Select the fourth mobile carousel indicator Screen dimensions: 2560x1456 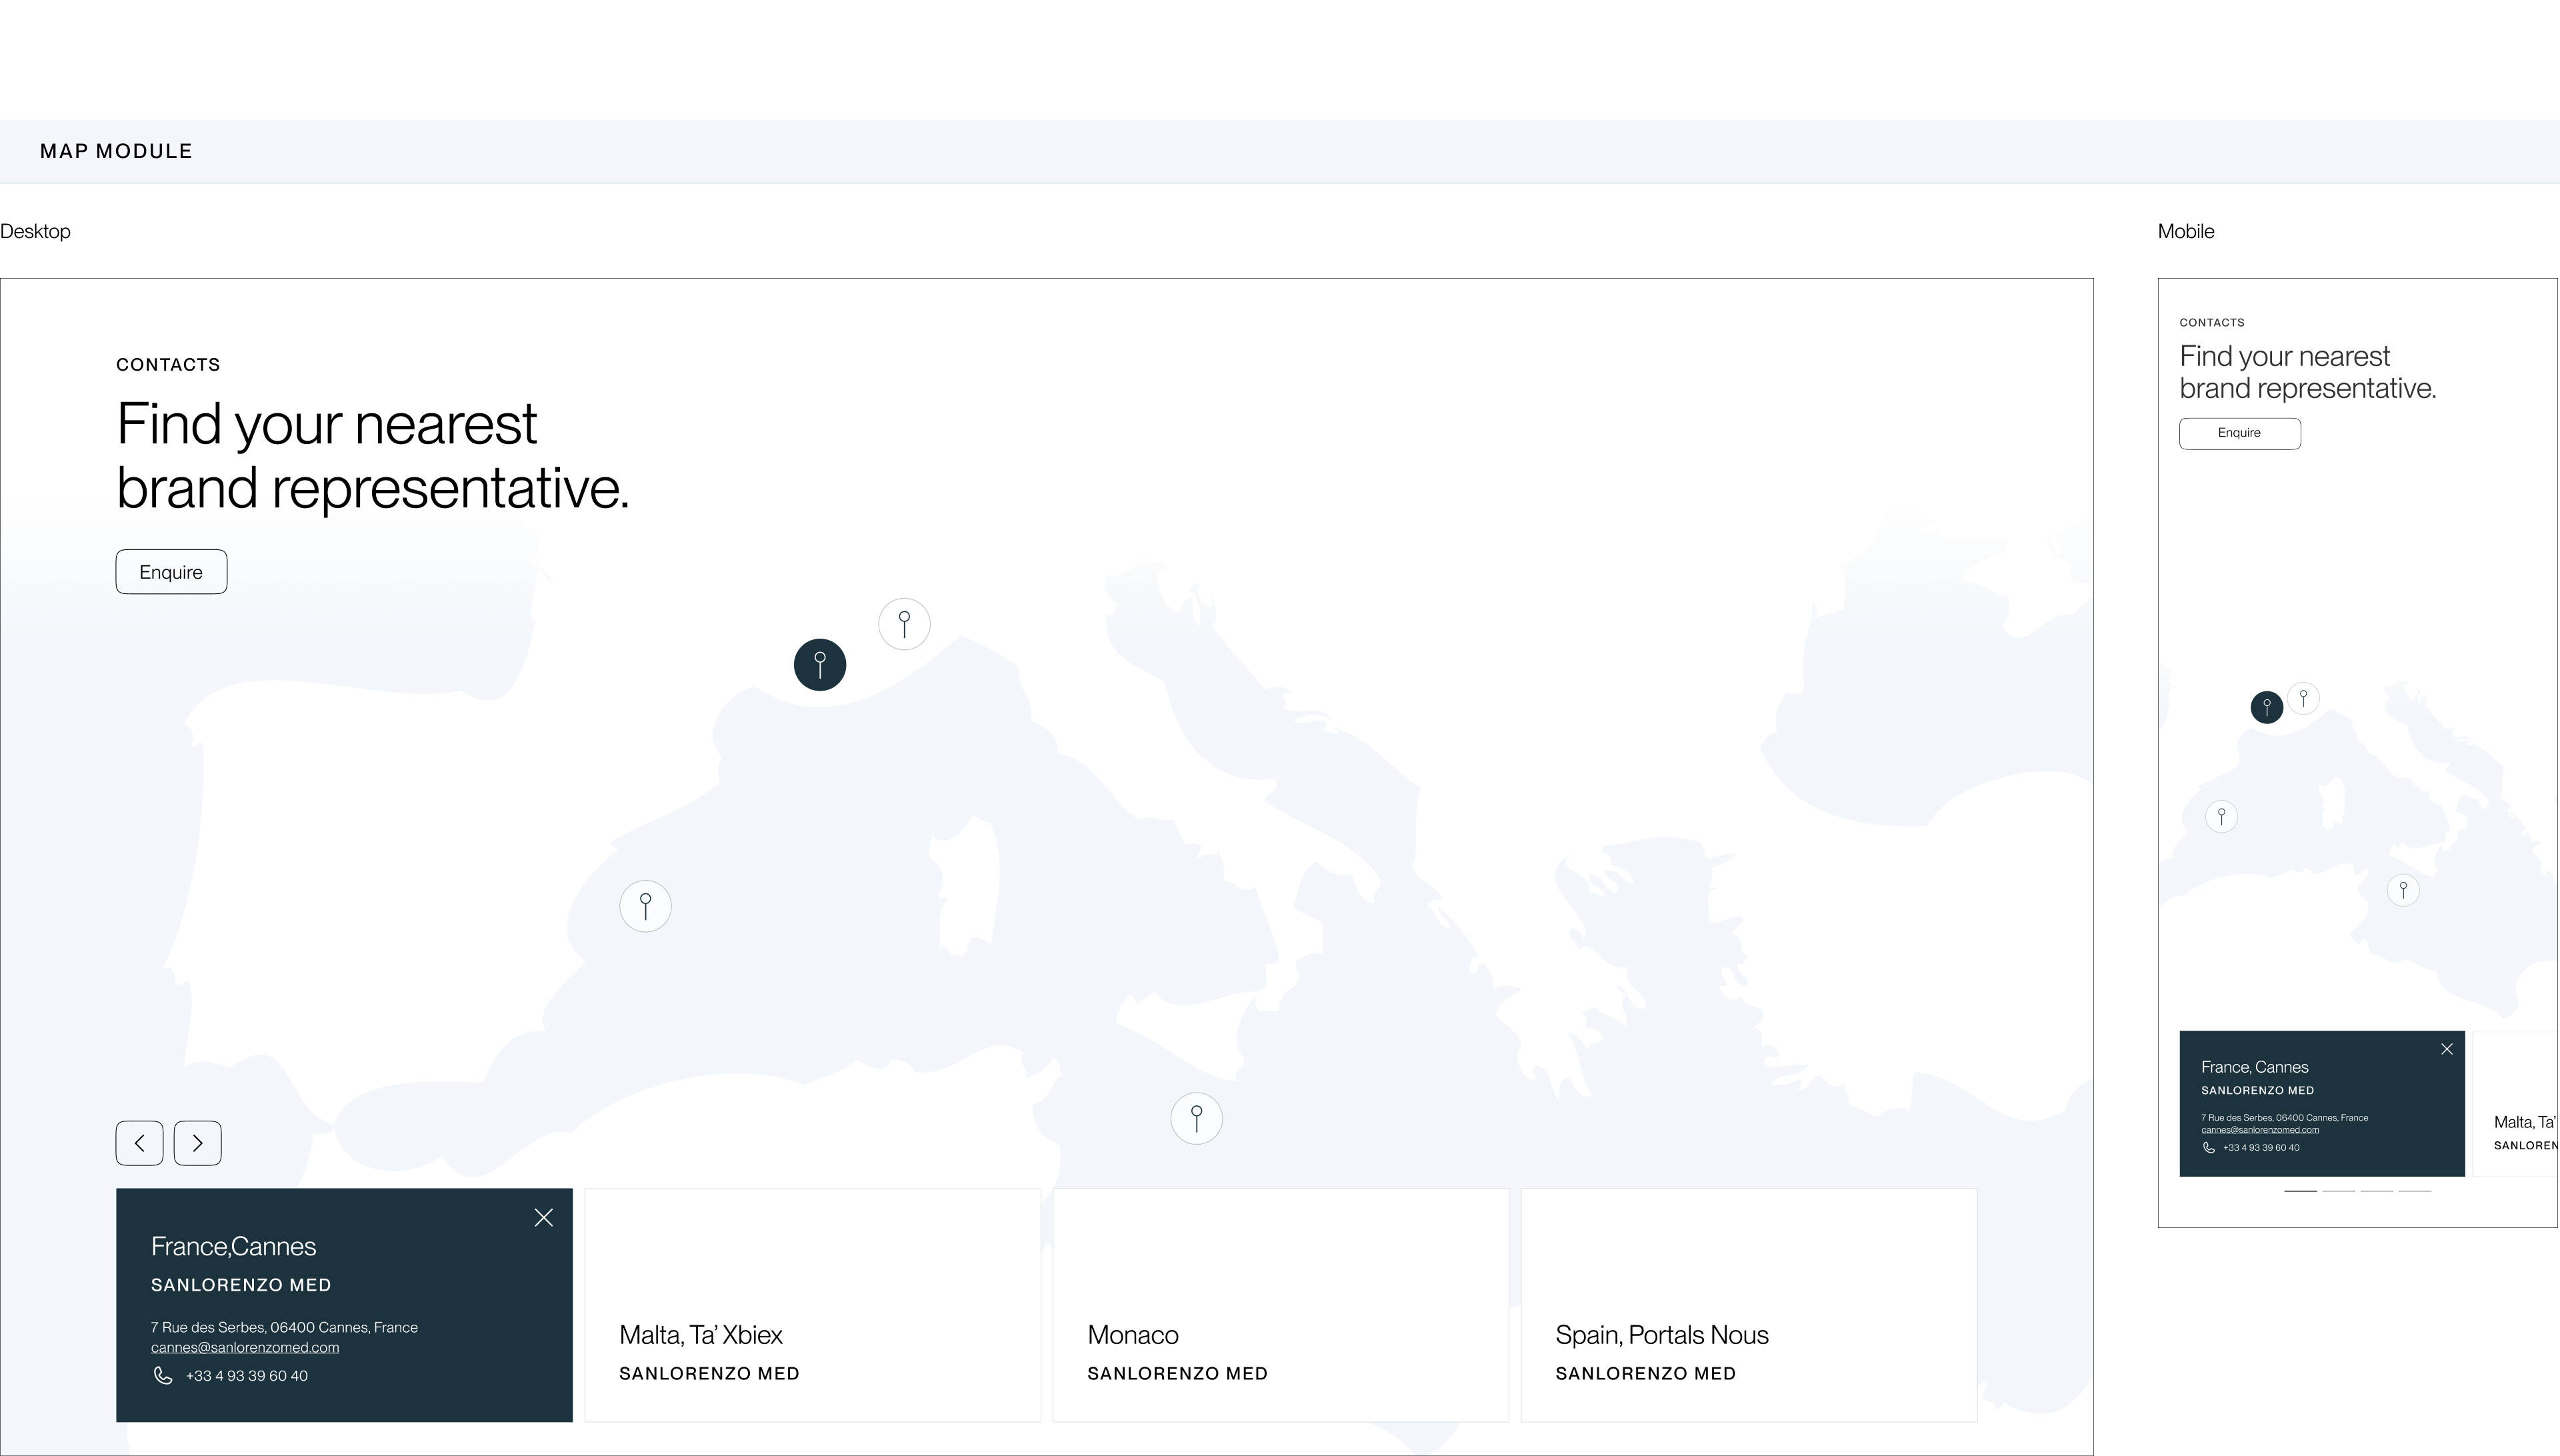[x=2414, y=1191]
